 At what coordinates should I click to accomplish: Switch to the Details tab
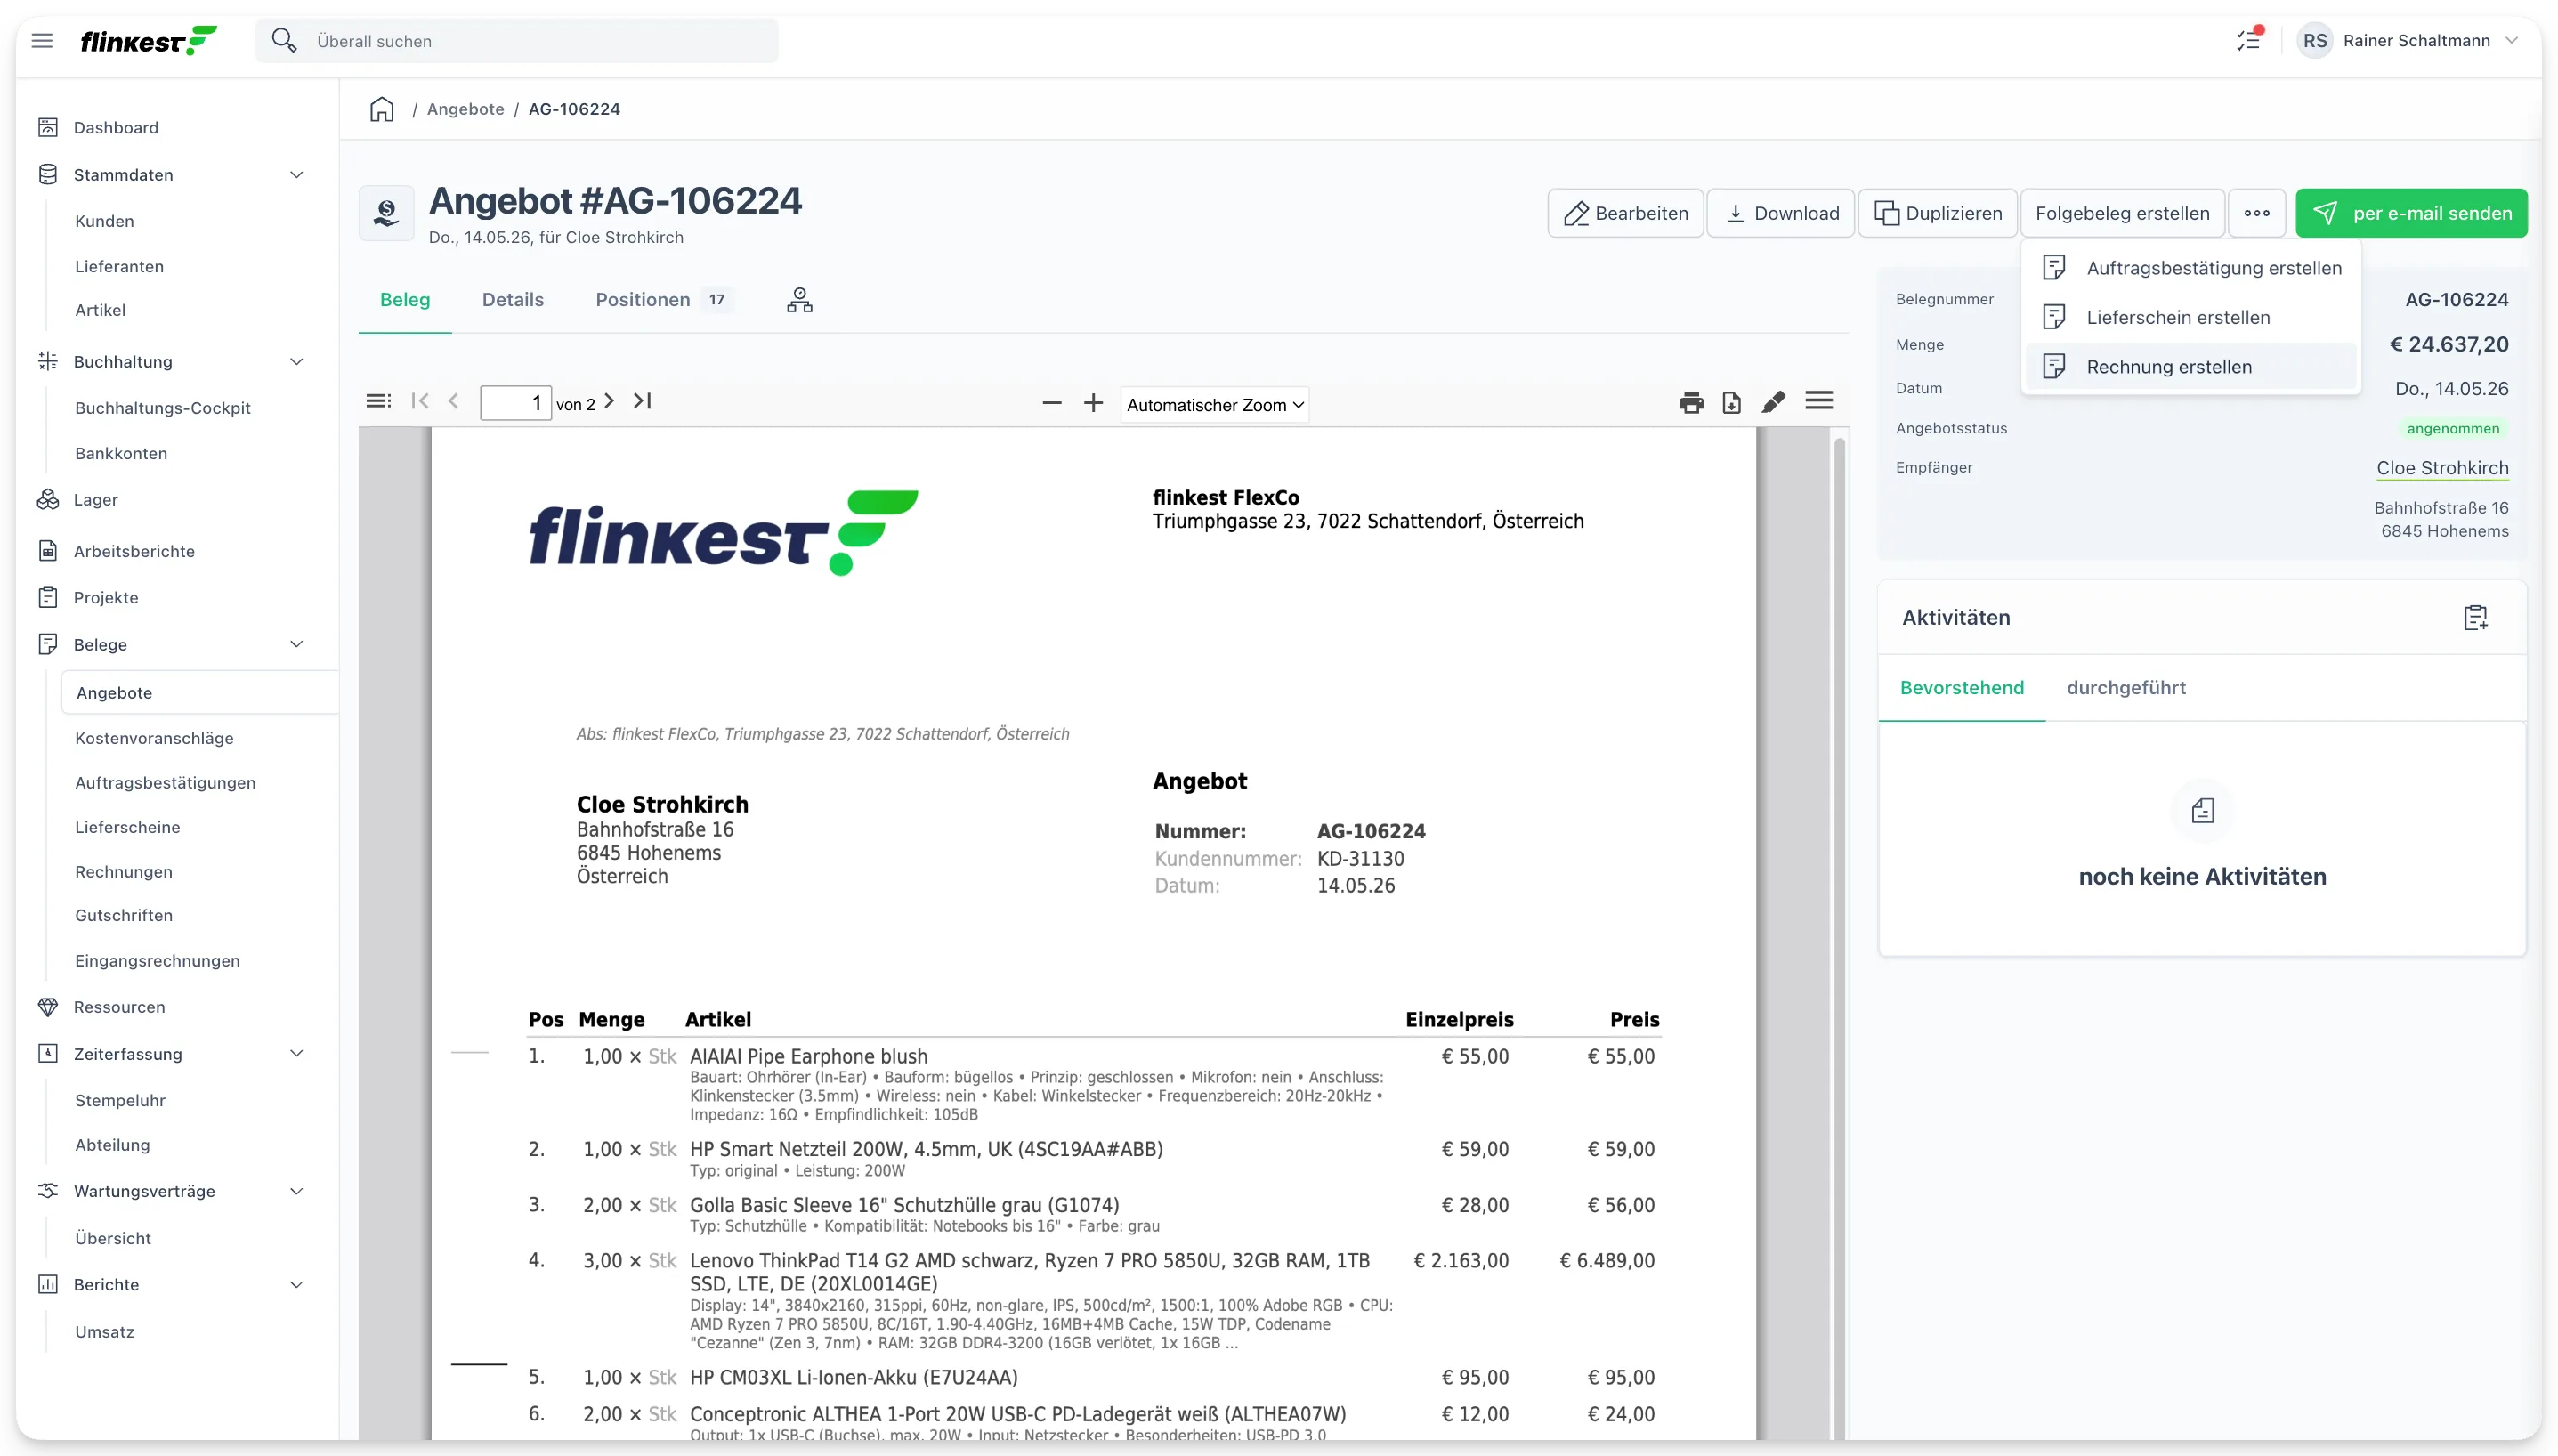[x=513, y=300]
